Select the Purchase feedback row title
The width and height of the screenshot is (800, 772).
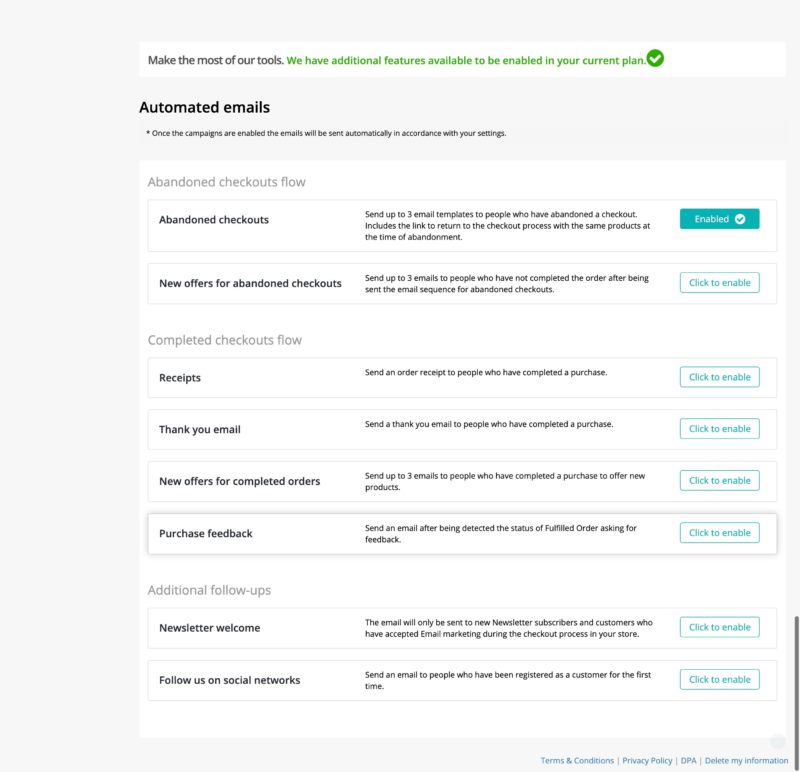[x=206, y=534]
